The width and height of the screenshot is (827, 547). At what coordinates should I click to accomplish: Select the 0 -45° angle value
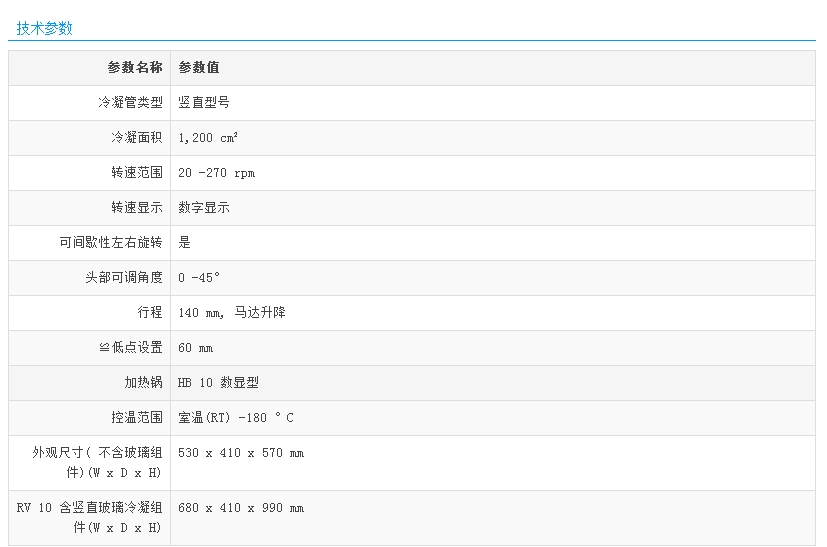(x=199, y=278)
